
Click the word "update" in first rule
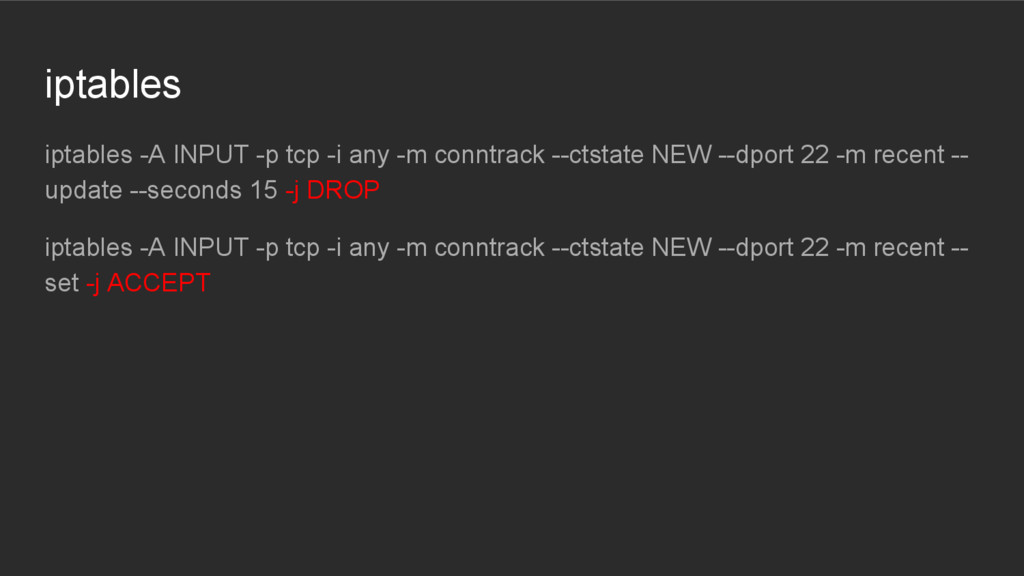(x=84, y=191)
